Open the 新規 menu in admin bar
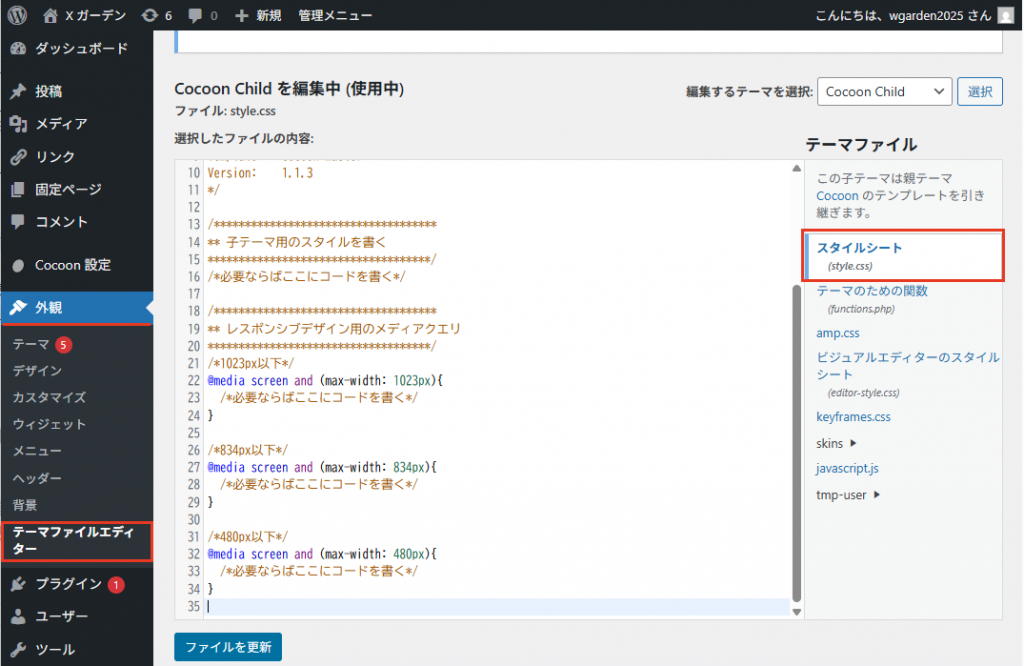This screenshot has width=1024, height=666. [258, 15]
